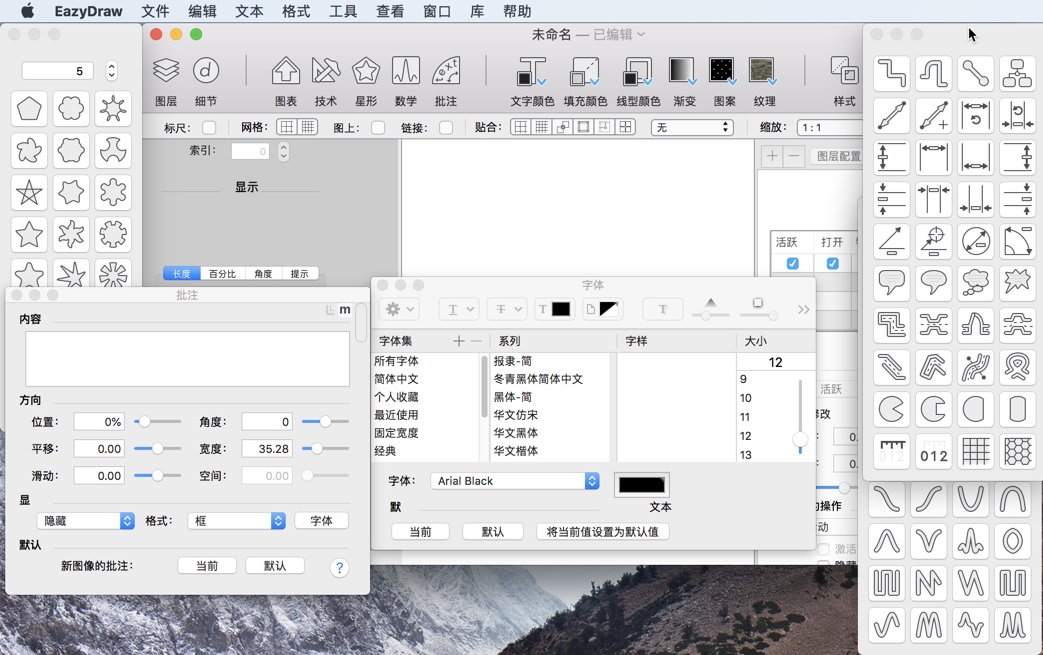This screenshot has height=655, width=1043.
Task: Open the 数学 math tools icon
Action: coord(405,70)
